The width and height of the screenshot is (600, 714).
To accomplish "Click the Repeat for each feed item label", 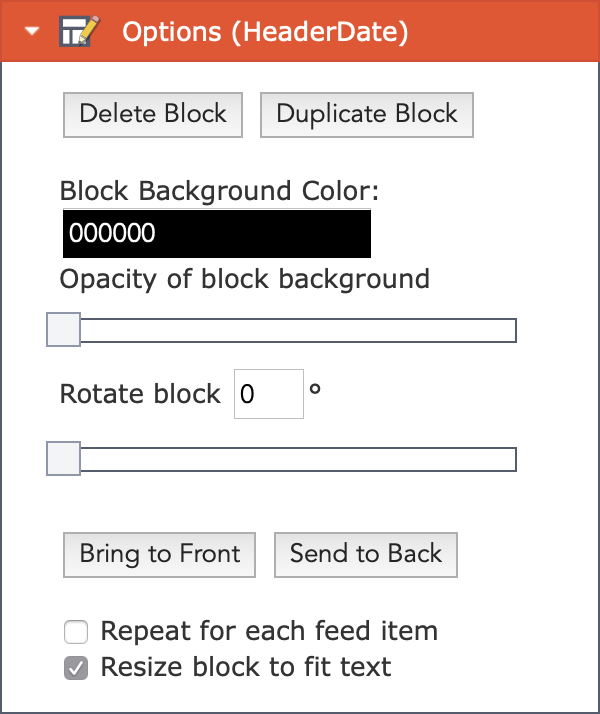I will tap(269, 631).
